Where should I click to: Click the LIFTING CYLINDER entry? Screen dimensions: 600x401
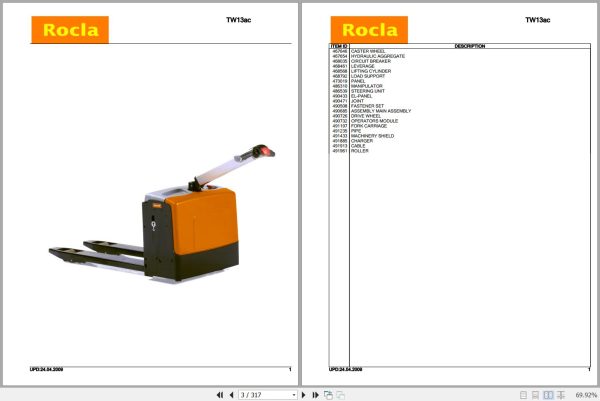coord(371,71)
